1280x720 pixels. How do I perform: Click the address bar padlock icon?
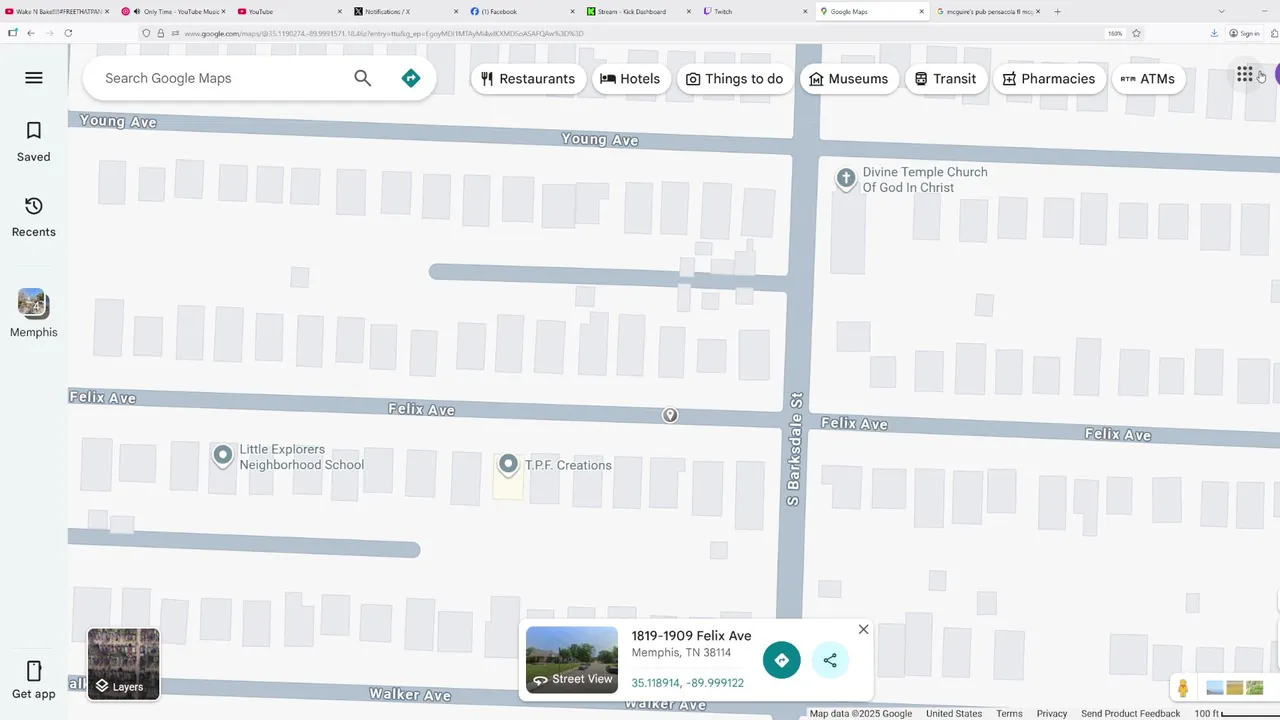(160, 33)
